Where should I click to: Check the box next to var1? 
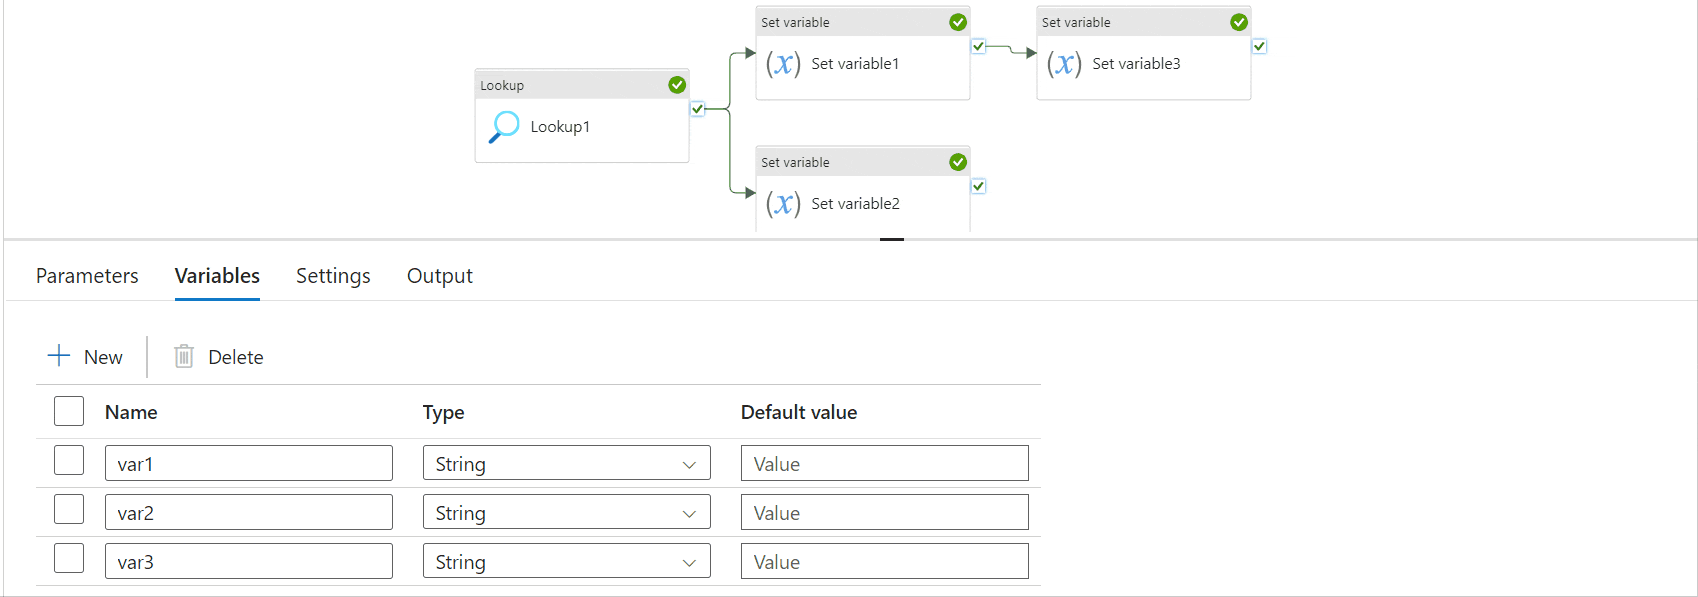pos(69,461)
